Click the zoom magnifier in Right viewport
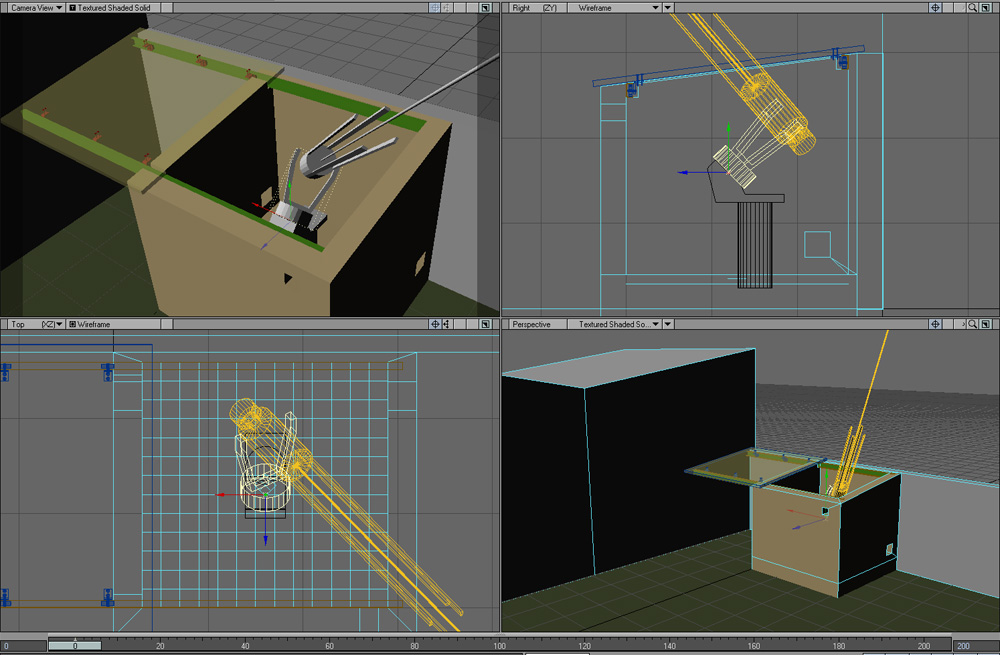This screenshot has height=655, width=1000. (x=971, y=7)
